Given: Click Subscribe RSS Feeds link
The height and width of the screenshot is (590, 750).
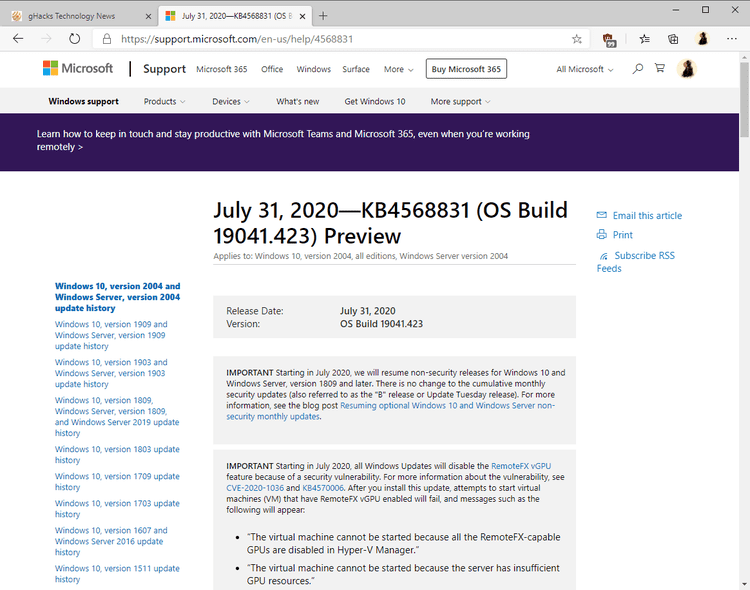Looking at the screenshot, I should pos(636,262).
